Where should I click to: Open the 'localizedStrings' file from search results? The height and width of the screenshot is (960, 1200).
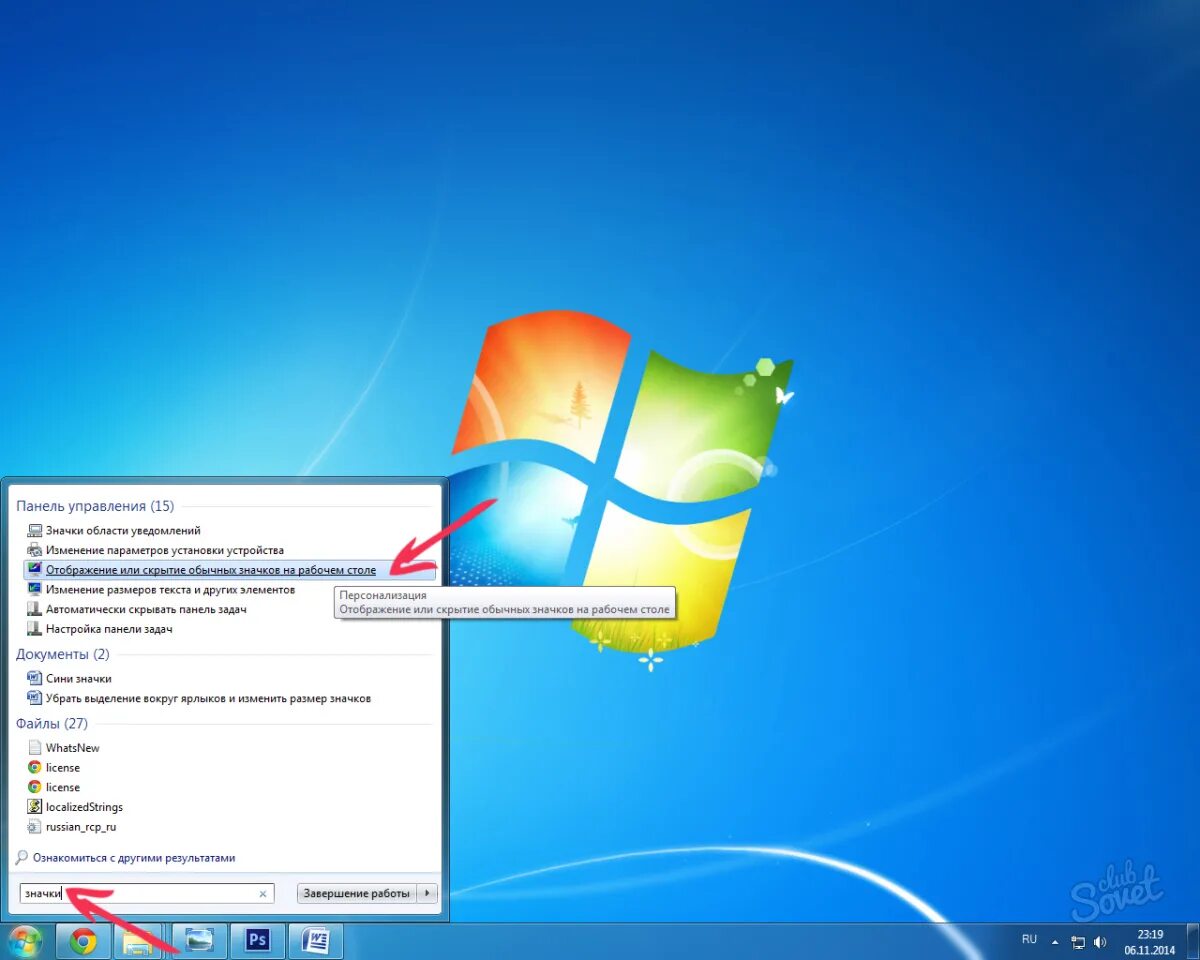pos(82,807)
